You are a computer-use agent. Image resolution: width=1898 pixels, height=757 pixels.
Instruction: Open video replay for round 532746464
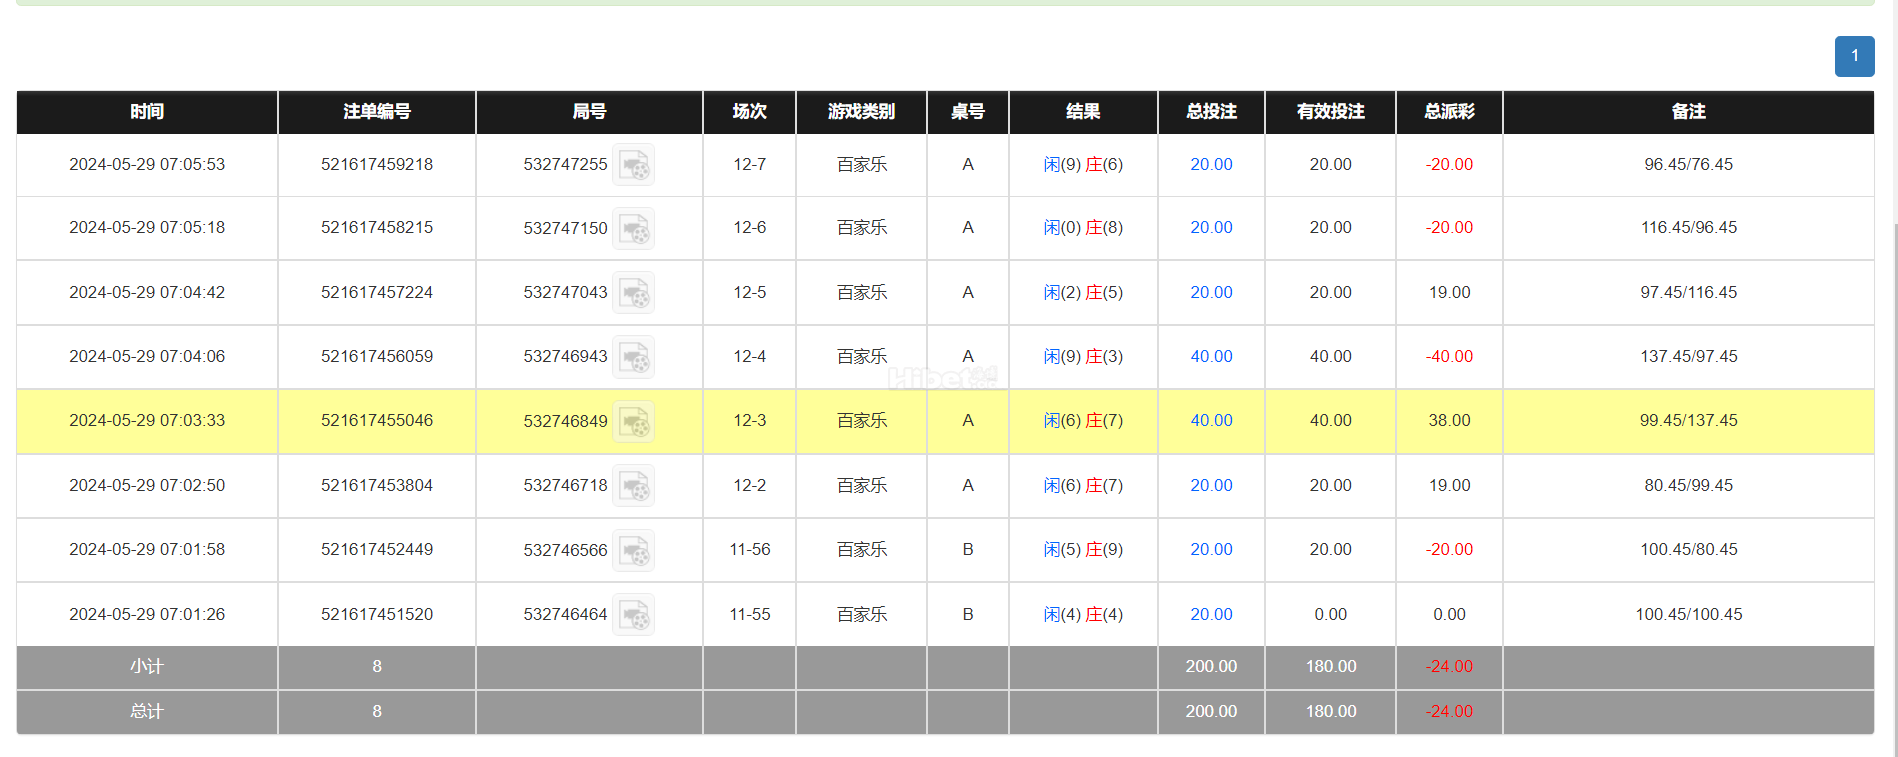pos(633,614)
